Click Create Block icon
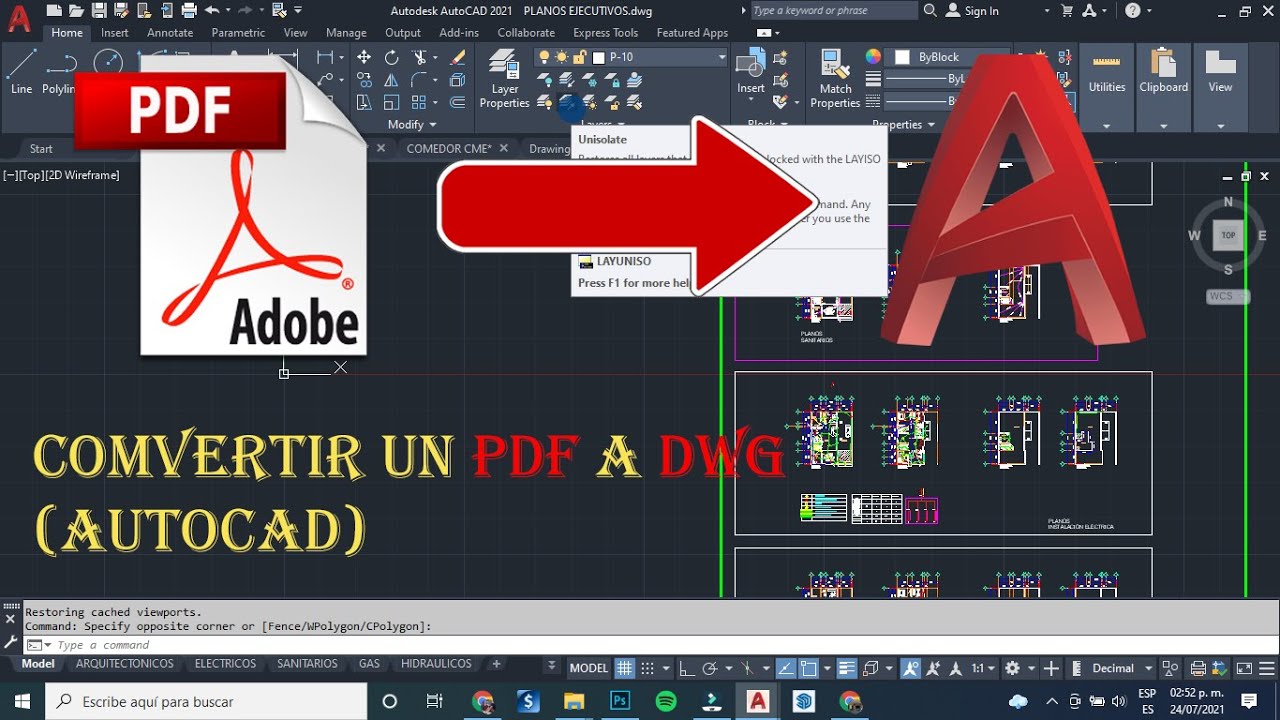 [x=781, y=58]
